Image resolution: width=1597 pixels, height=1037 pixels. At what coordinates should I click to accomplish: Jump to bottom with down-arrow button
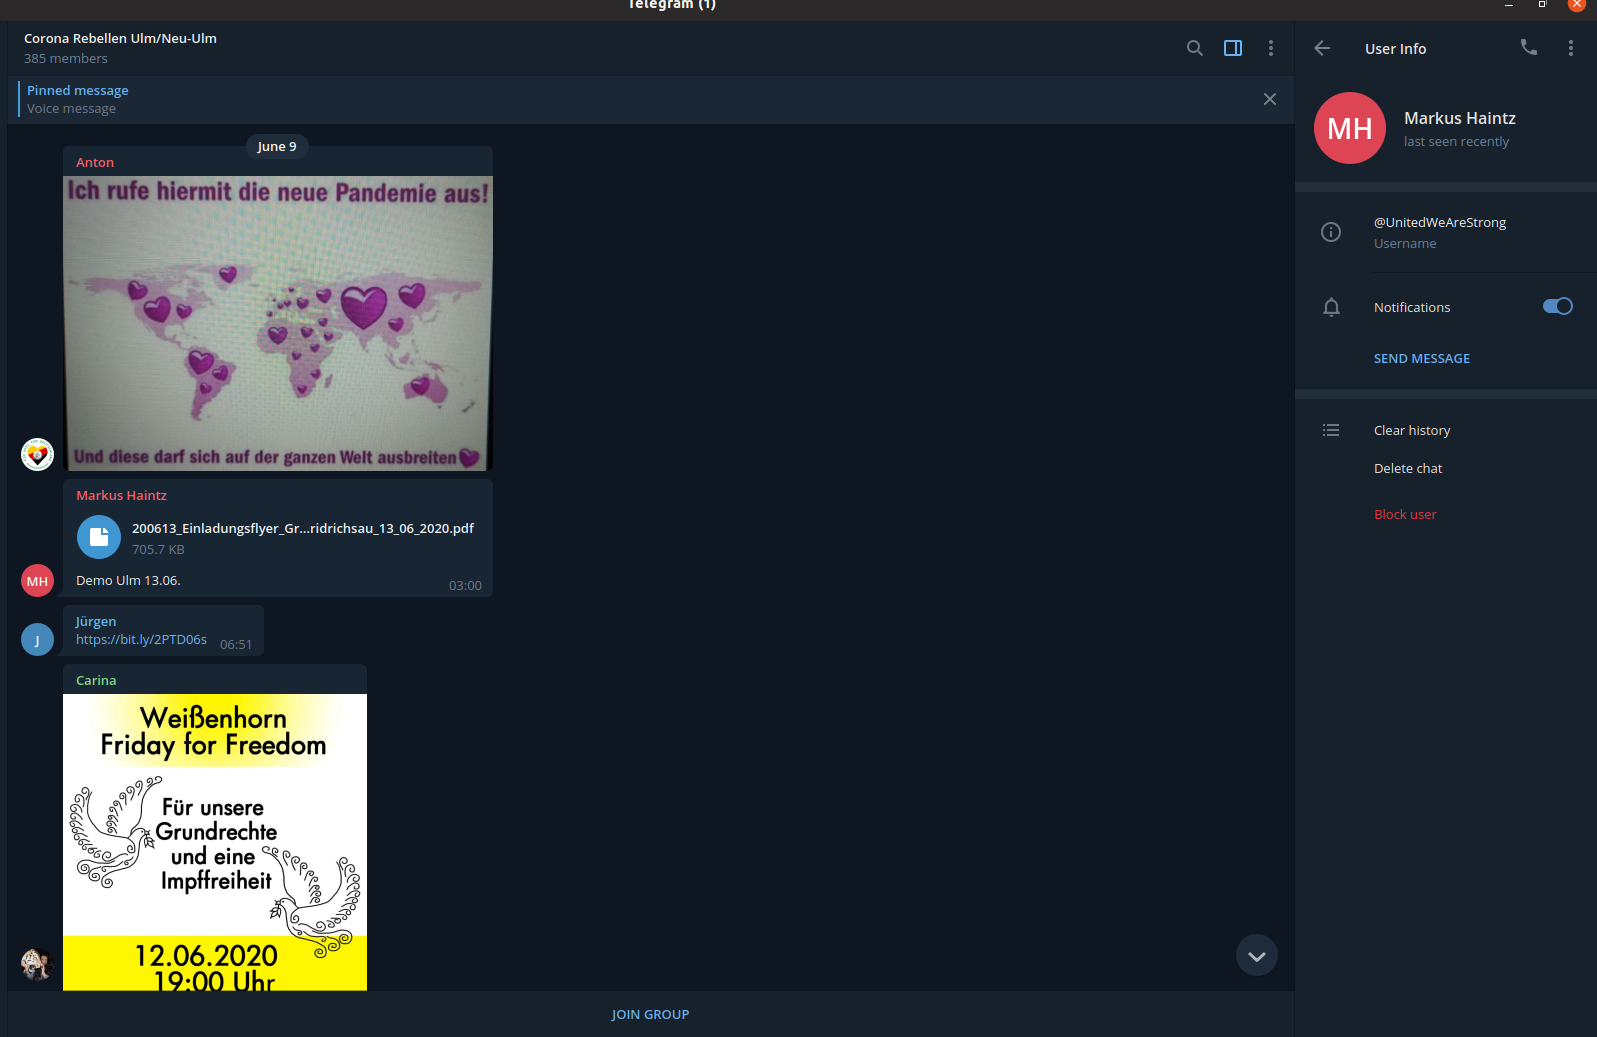(x=1256, y=956)
